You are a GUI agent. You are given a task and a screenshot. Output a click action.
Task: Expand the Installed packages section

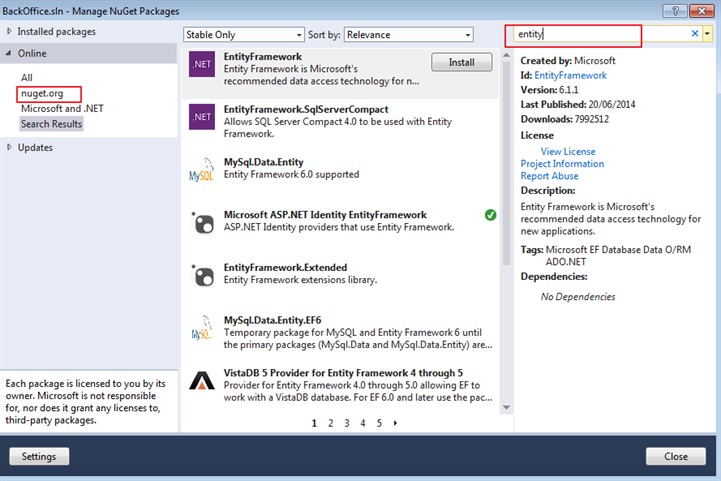tap(9, 31)
